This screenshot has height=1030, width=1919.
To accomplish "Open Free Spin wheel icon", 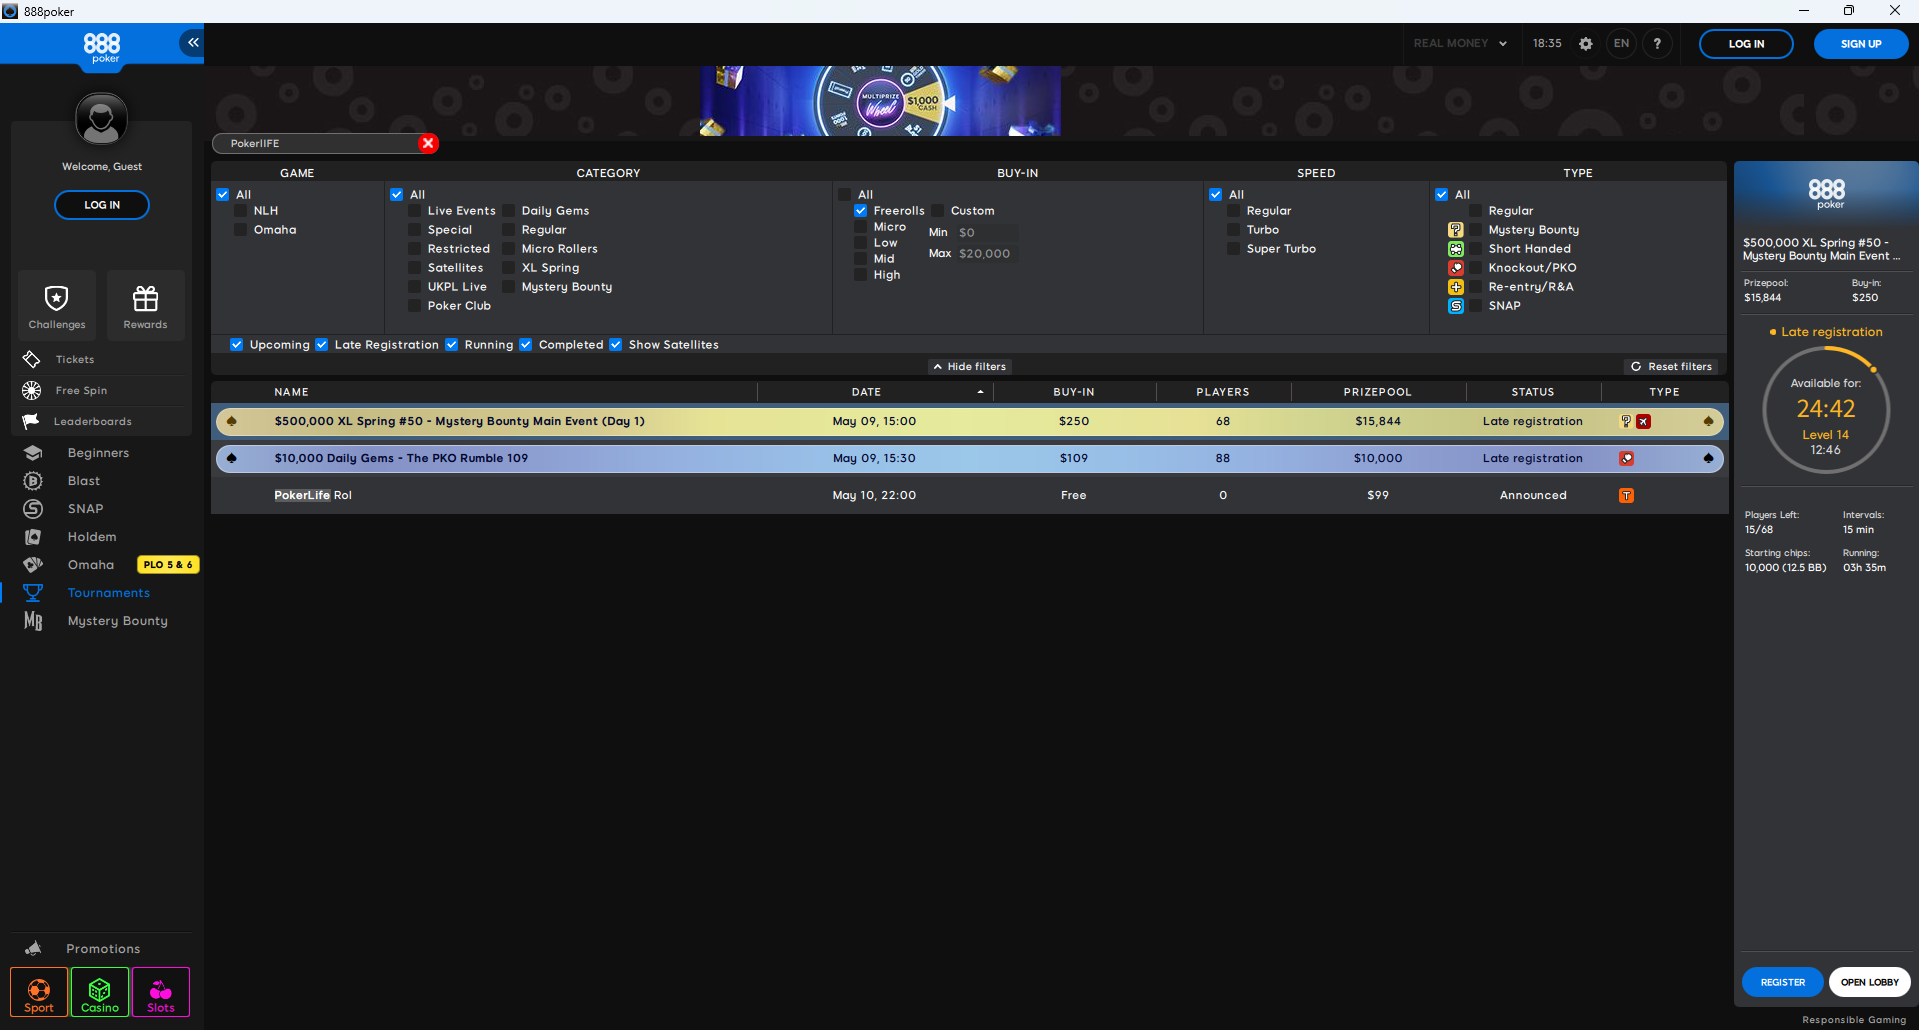I will (x=32, y=390).
